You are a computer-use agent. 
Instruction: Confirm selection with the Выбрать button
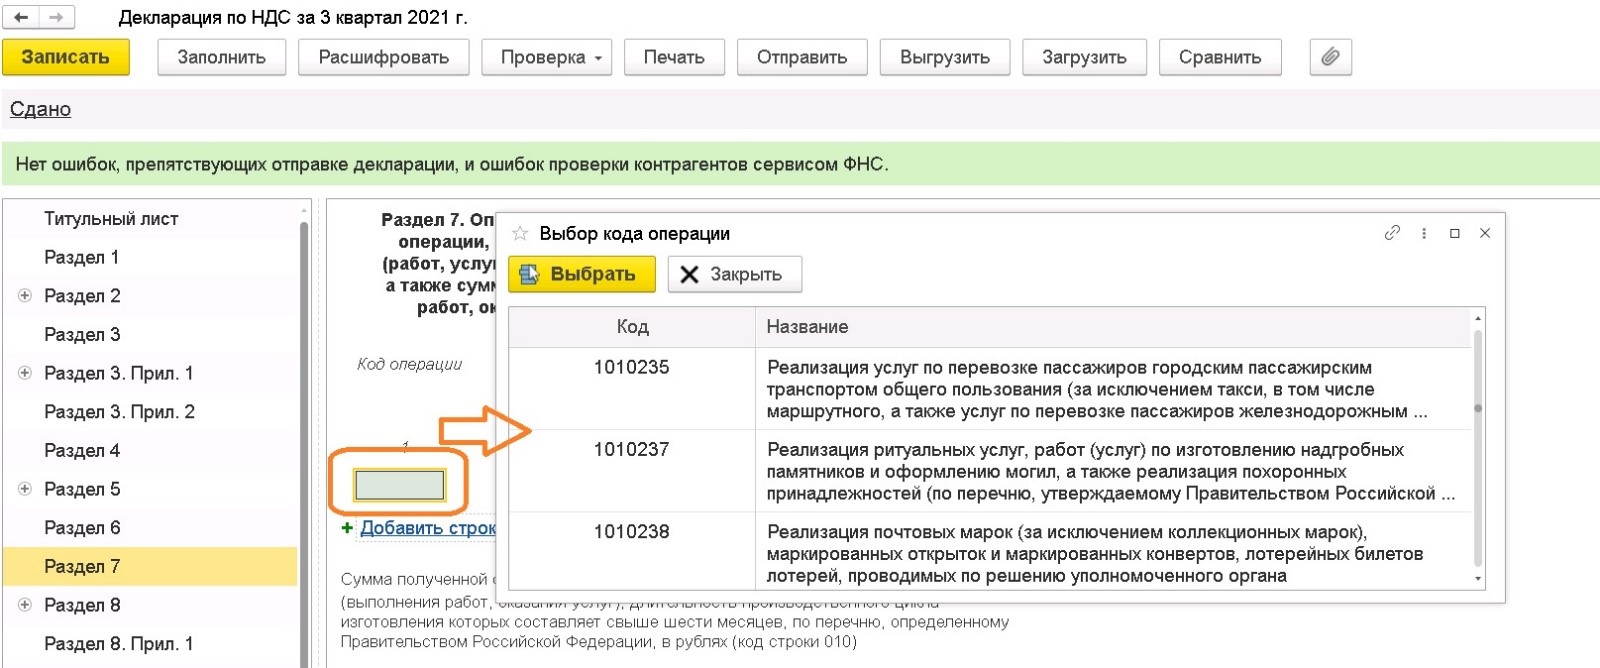pos(582,274)
